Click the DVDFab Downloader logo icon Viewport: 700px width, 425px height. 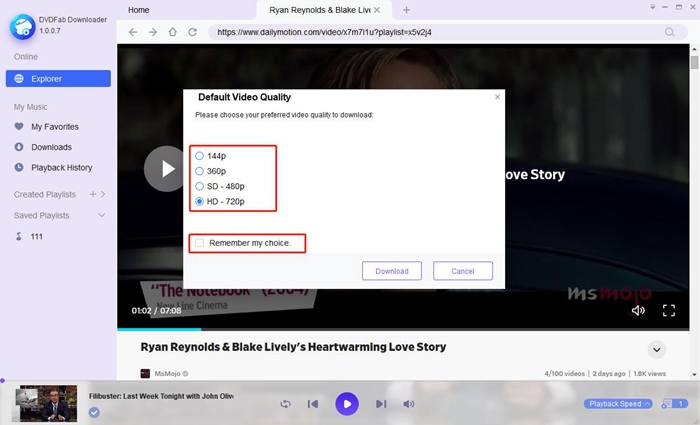point(23,26)
